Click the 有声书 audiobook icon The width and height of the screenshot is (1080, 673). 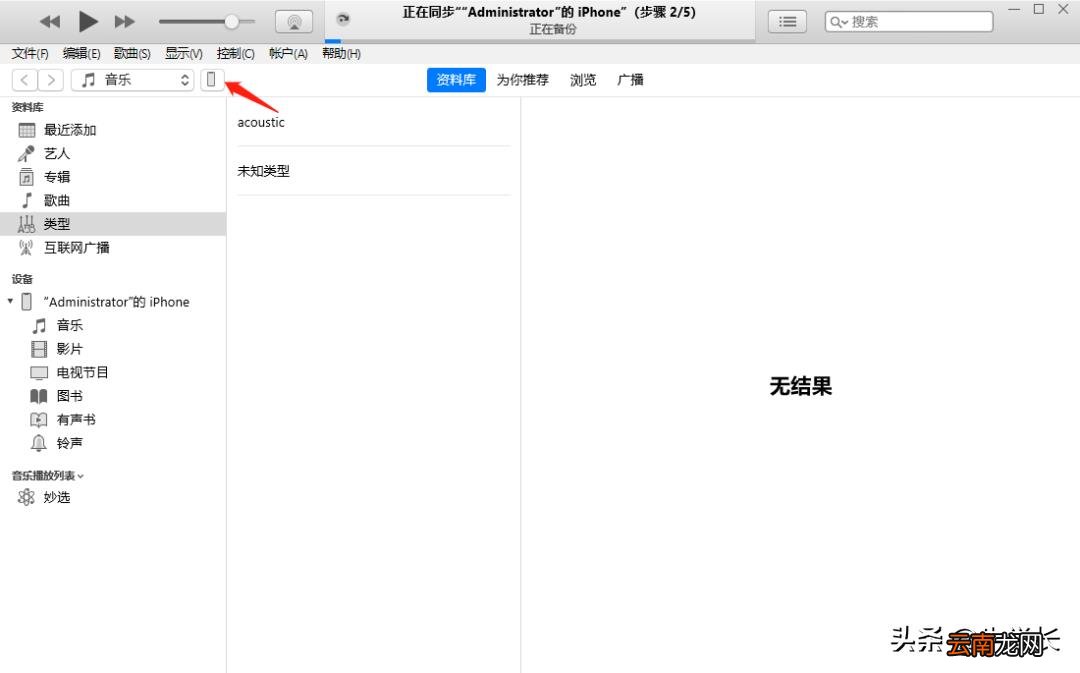coord(39,420)
